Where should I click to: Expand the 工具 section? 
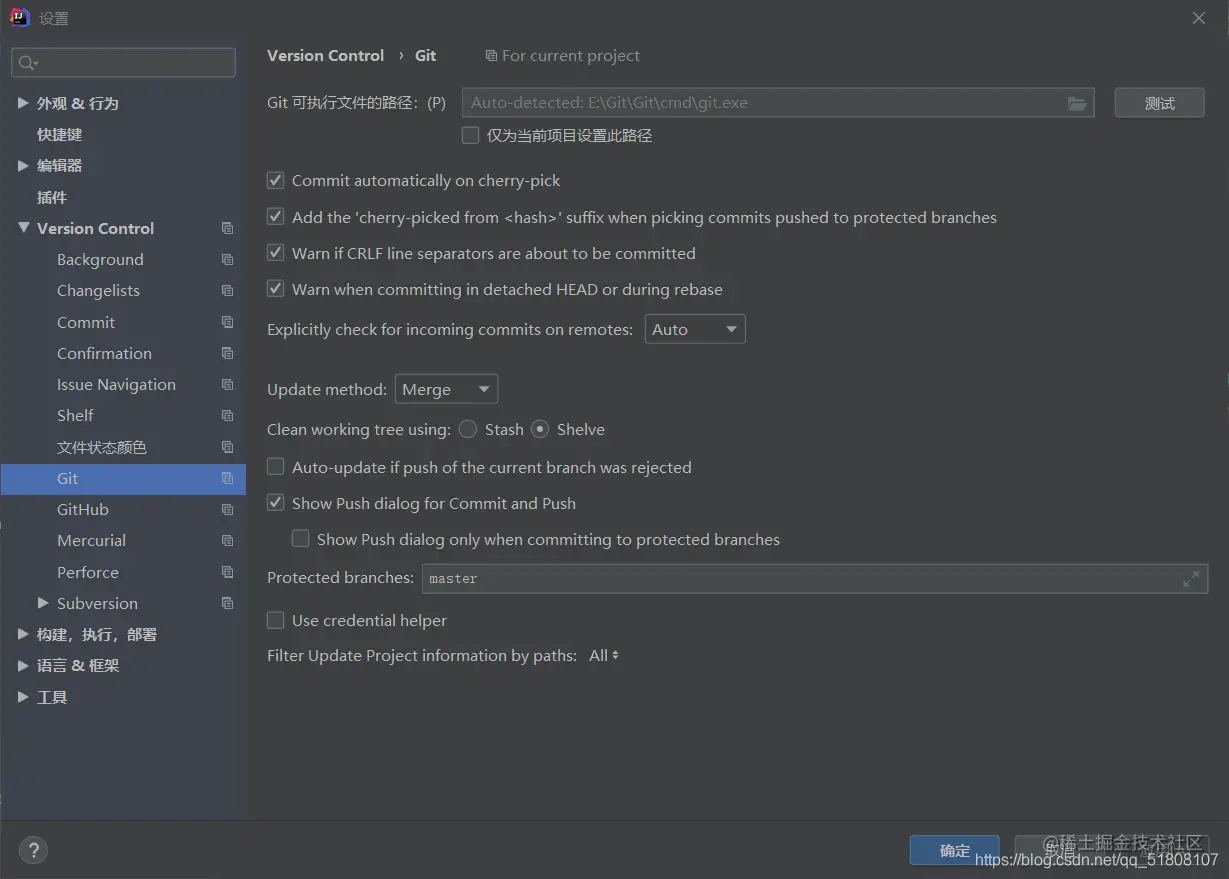pos(23,697)
